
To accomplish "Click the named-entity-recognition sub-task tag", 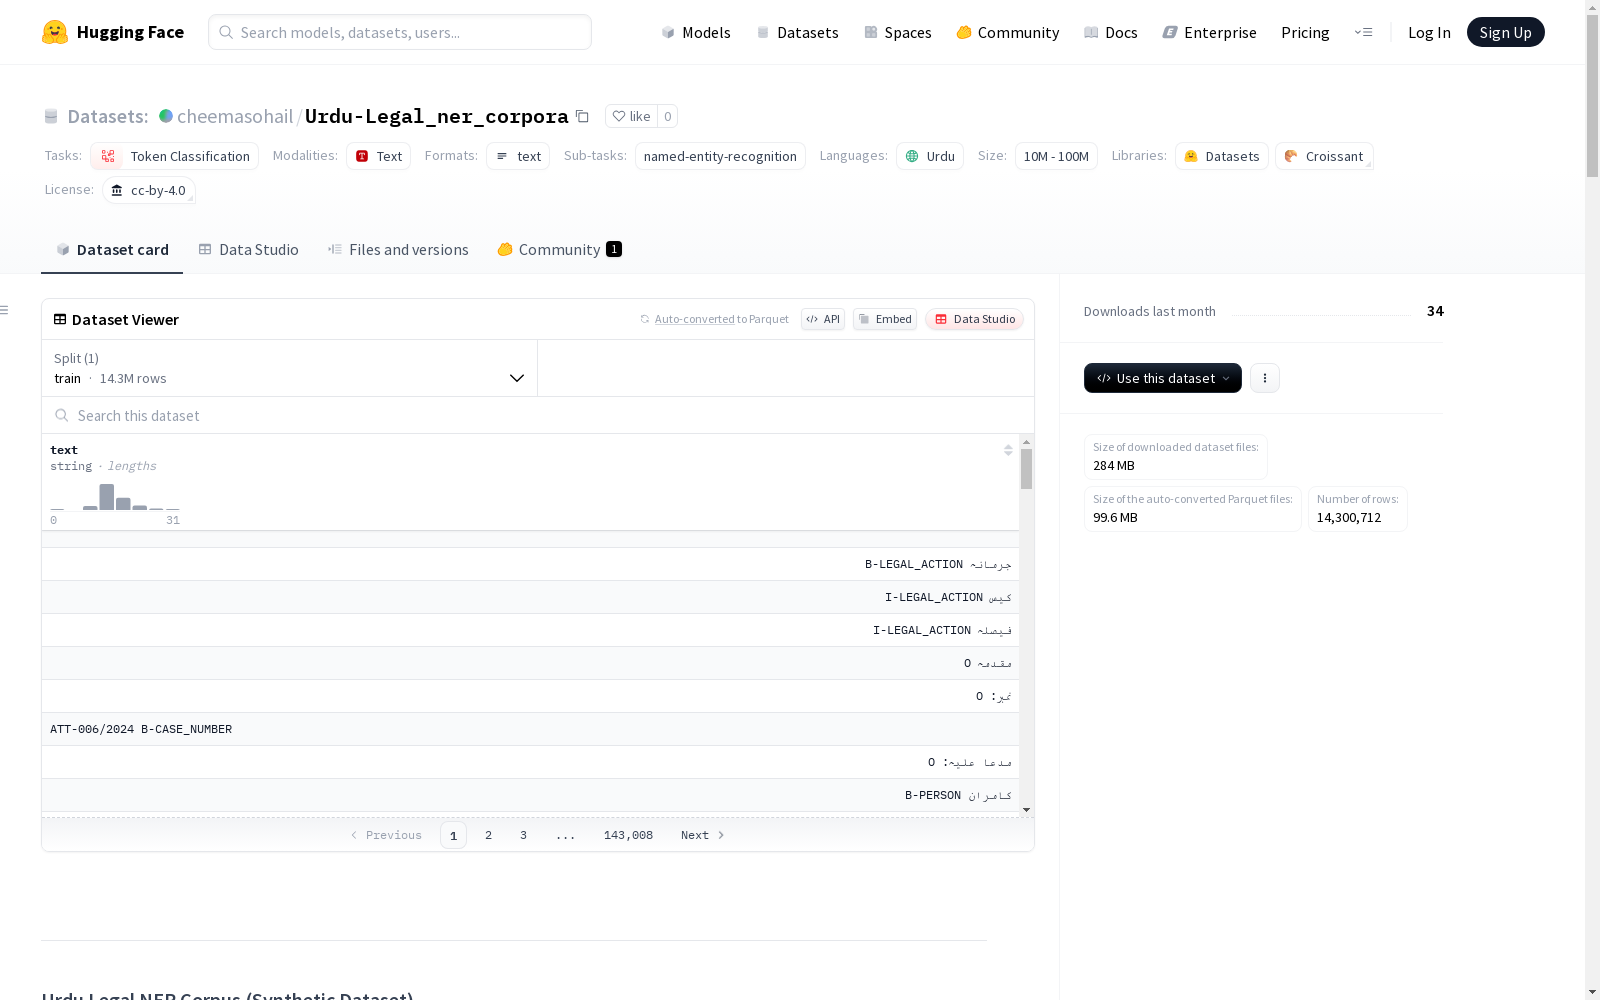I will pyautogui.click(x=720, y=156).
